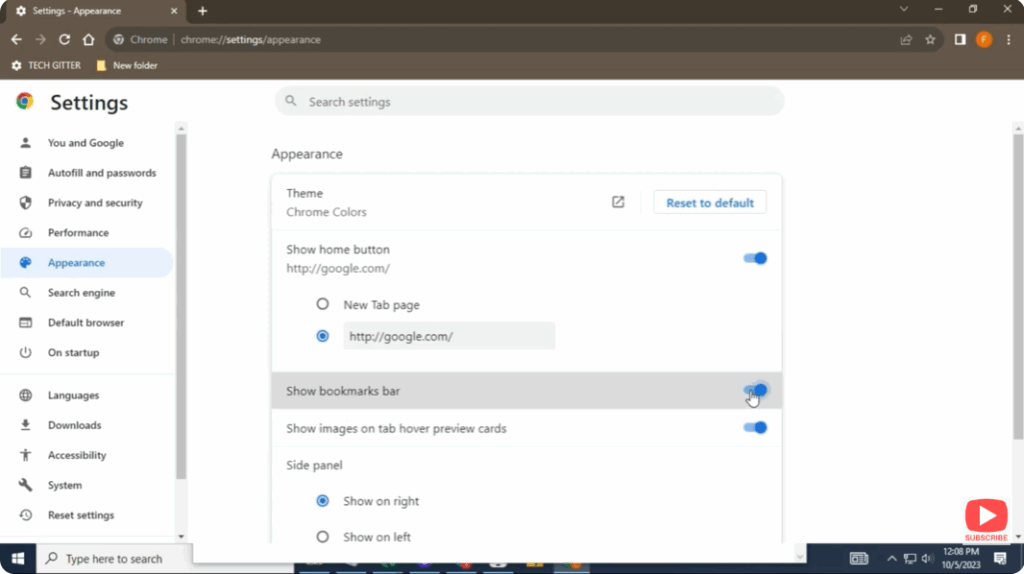
Task: Click sidebar scroll down arrow
Action: pyautogui.click(x=181, y=536)
